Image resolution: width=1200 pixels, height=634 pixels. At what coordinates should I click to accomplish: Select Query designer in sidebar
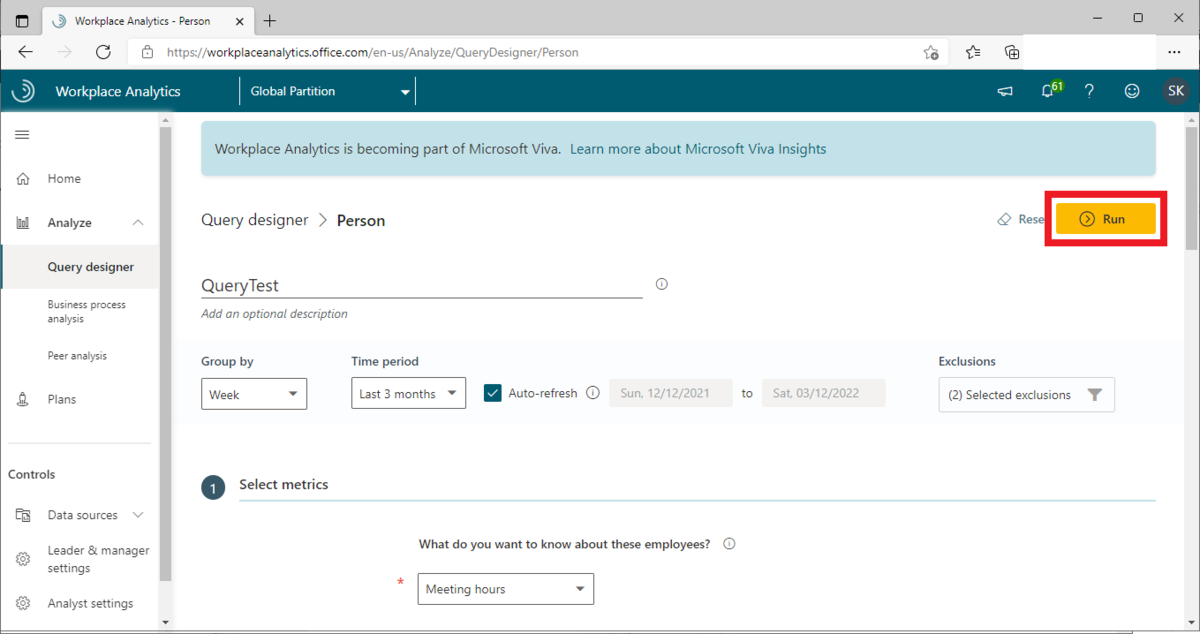tap(90, 267)
